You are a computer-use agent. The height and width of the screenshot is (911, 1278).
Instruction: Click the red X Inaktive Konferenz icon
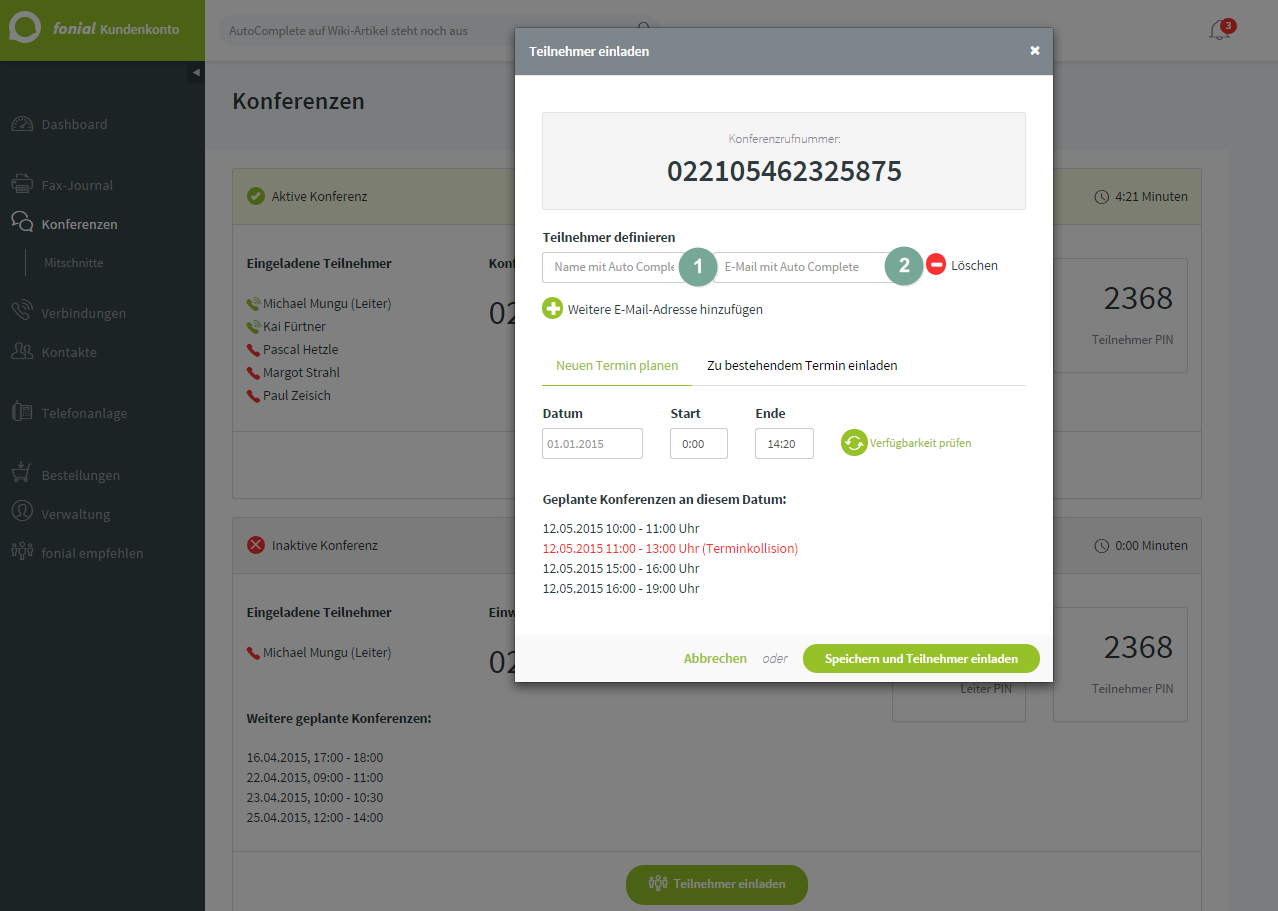256,545
